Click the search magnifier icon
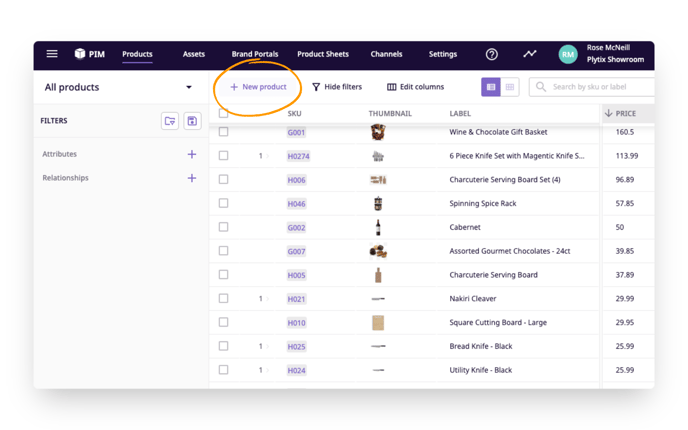The height and width of the screenshot is (430, 688). pyautogui.click(x=541, y=87)
